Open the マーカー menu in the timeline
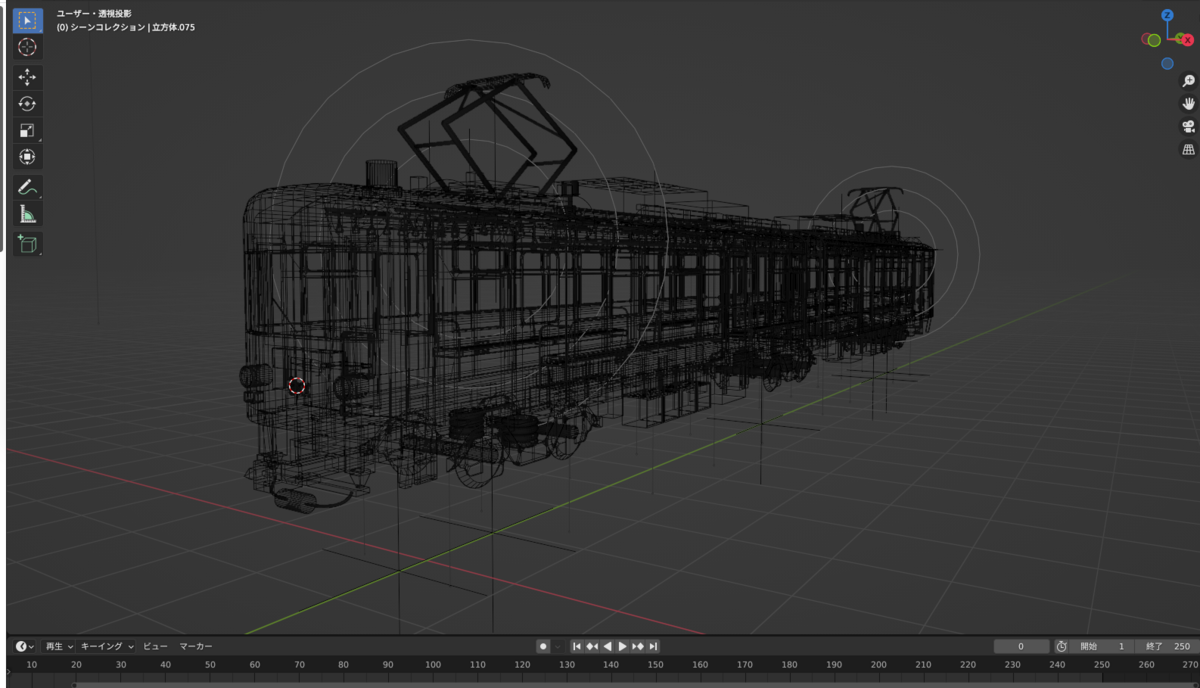This screenshot has width=1200, height=688. click(195, 646)
